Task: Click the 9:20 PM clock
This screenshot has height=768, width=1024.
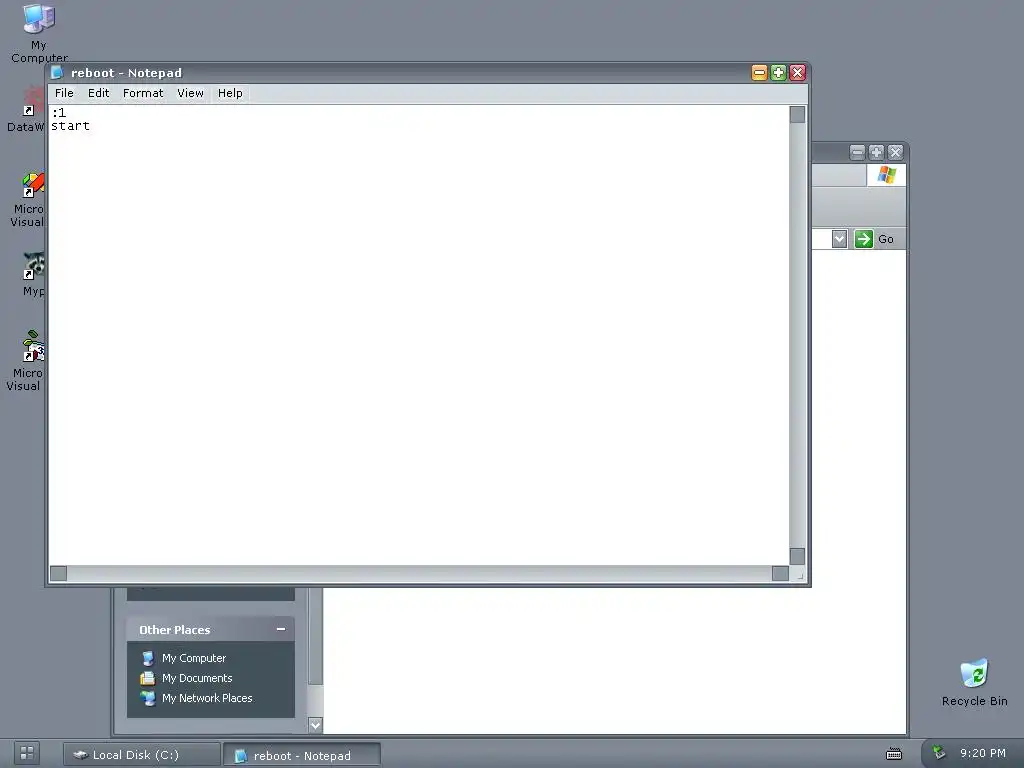Action: click(x=982, y=753)
